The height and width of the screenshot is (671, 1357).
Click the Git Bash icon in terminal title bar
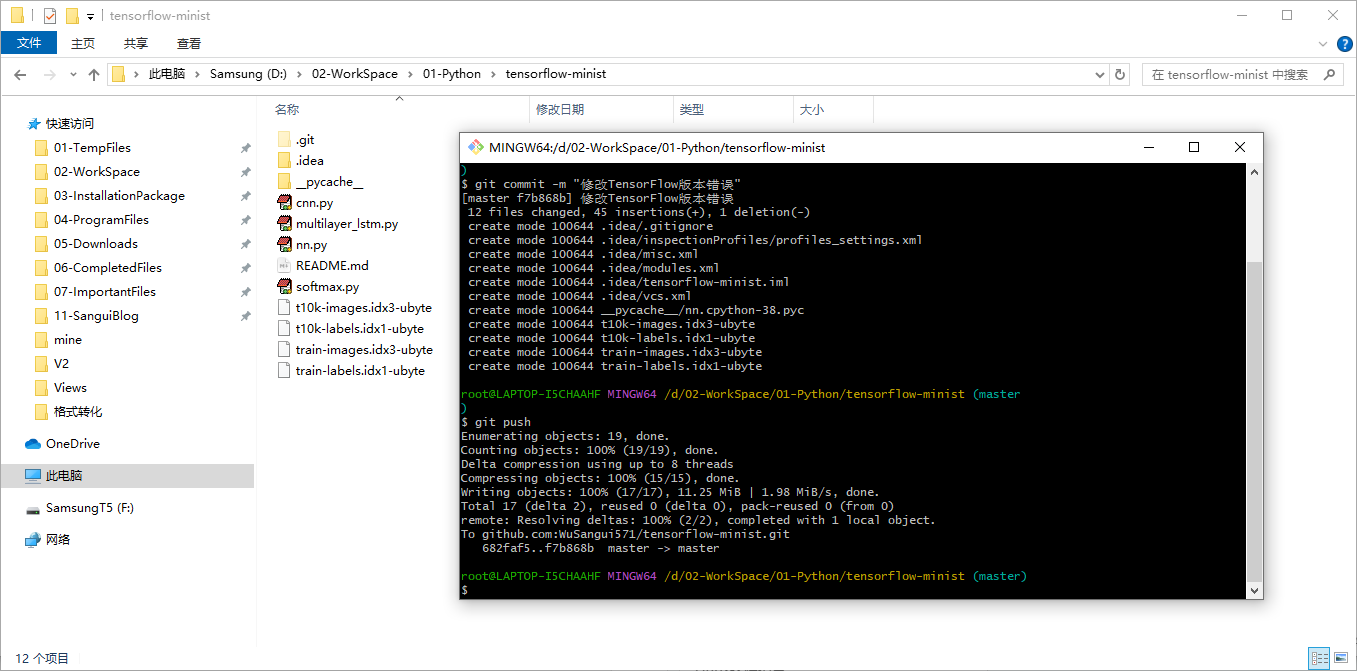click(x=475, y=147)
